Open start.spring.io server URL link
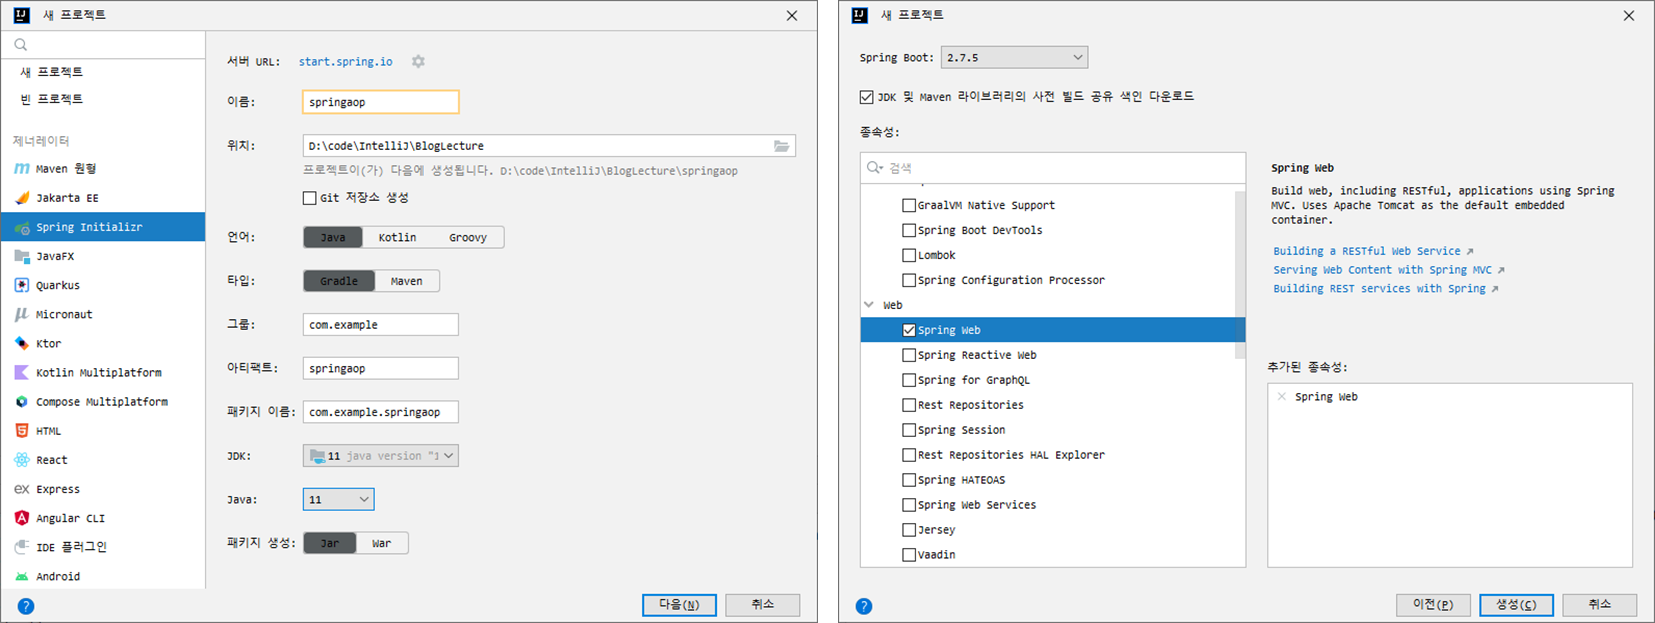 click(x=346, y=62)
